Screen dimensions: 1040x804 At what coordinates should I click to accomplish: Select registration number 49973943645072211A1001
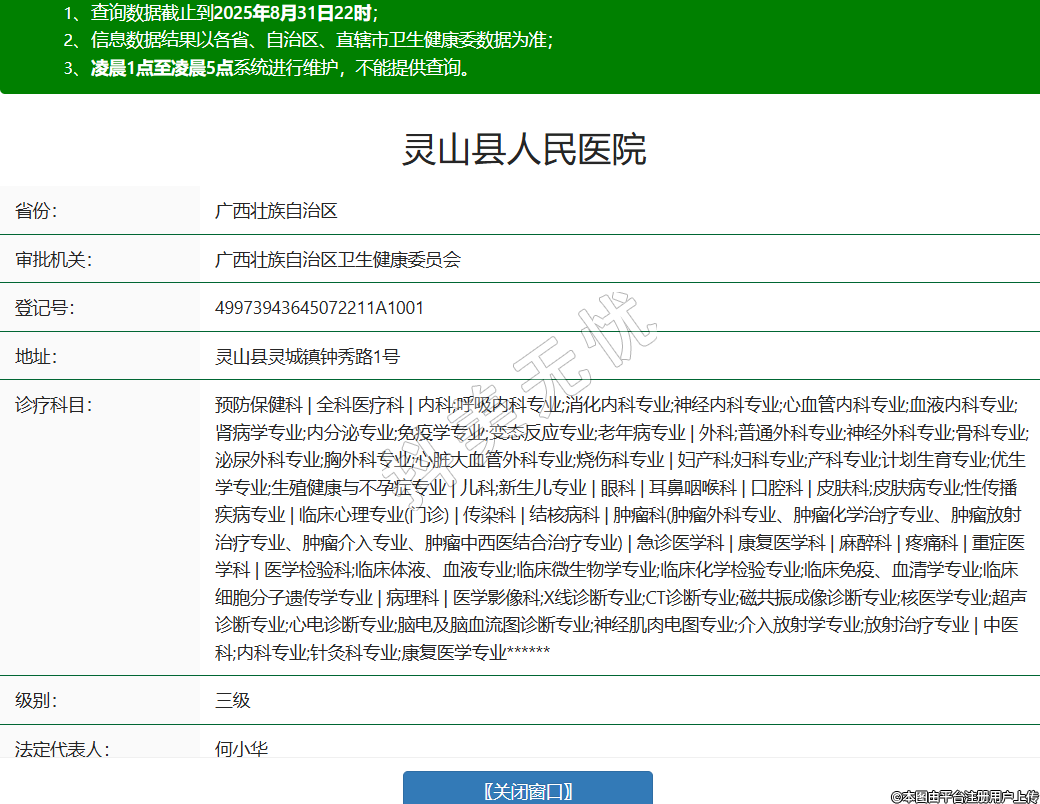click(x=319, y=308)
